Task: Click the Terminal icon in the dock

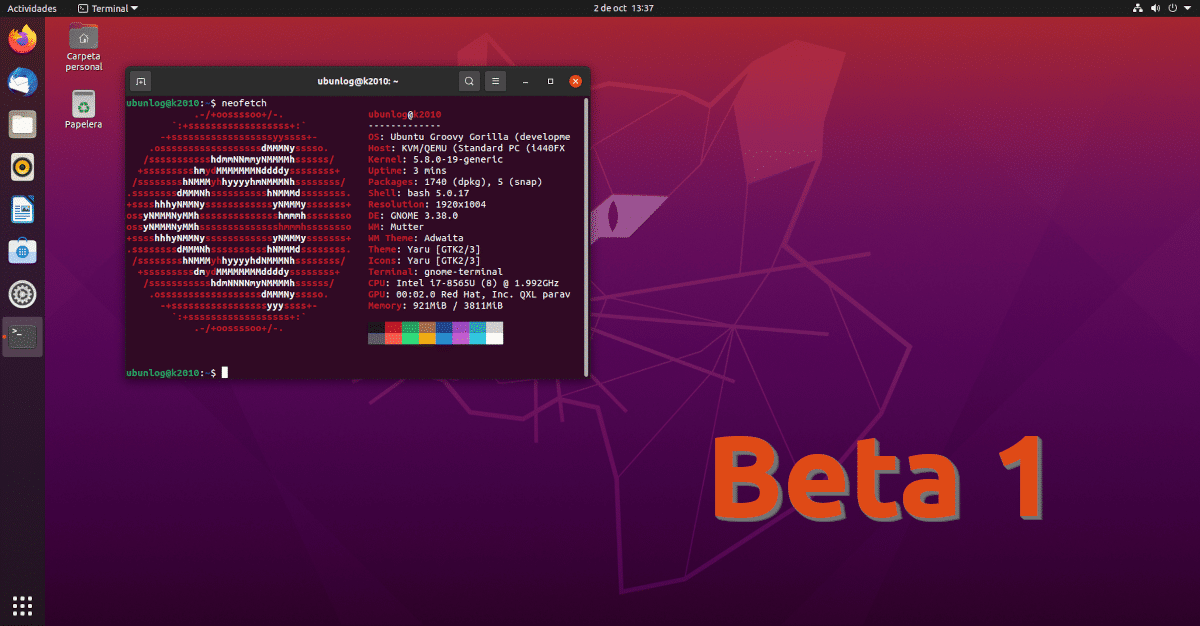Action: point(22,337)
